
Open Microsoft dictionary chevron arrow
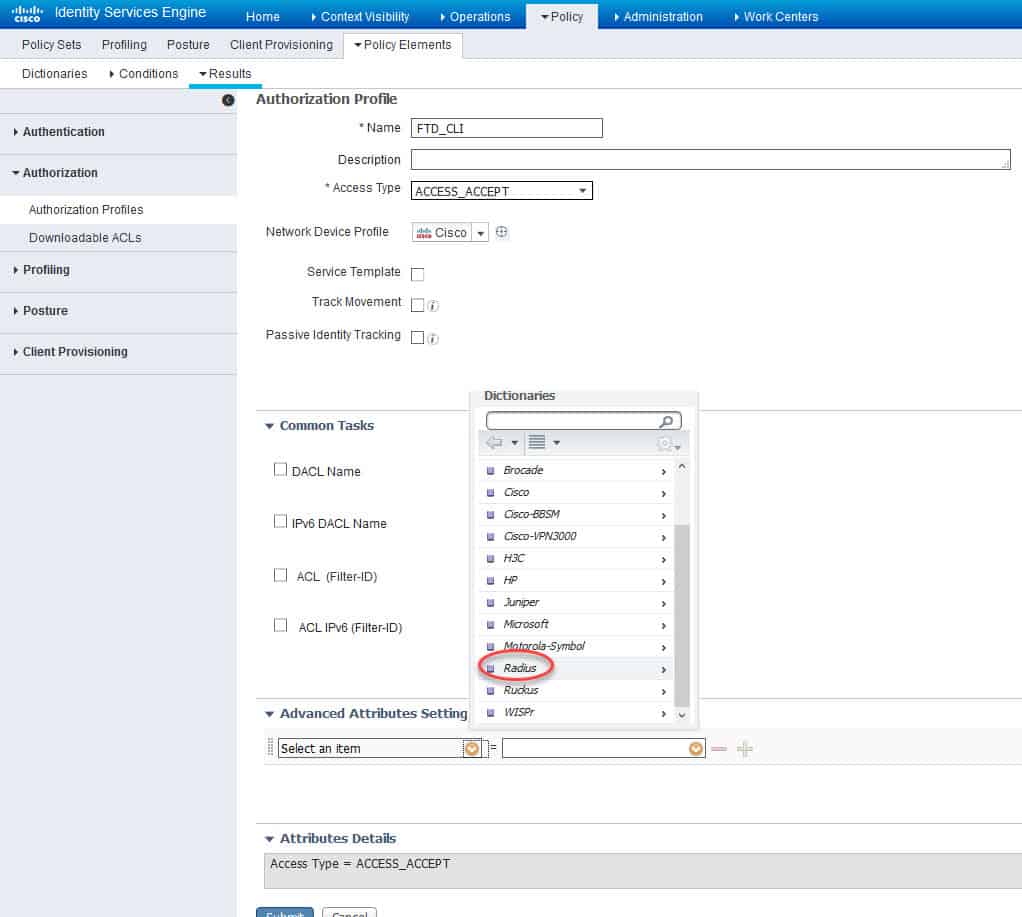pyautogui.click(x=664, y=626)
